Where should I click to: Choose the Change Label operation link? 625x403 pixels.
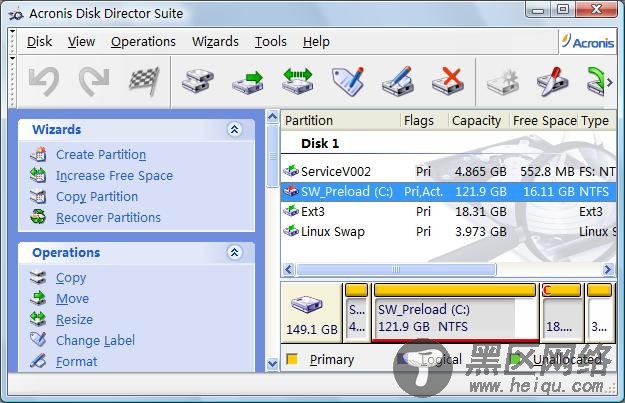click(95, 340)
